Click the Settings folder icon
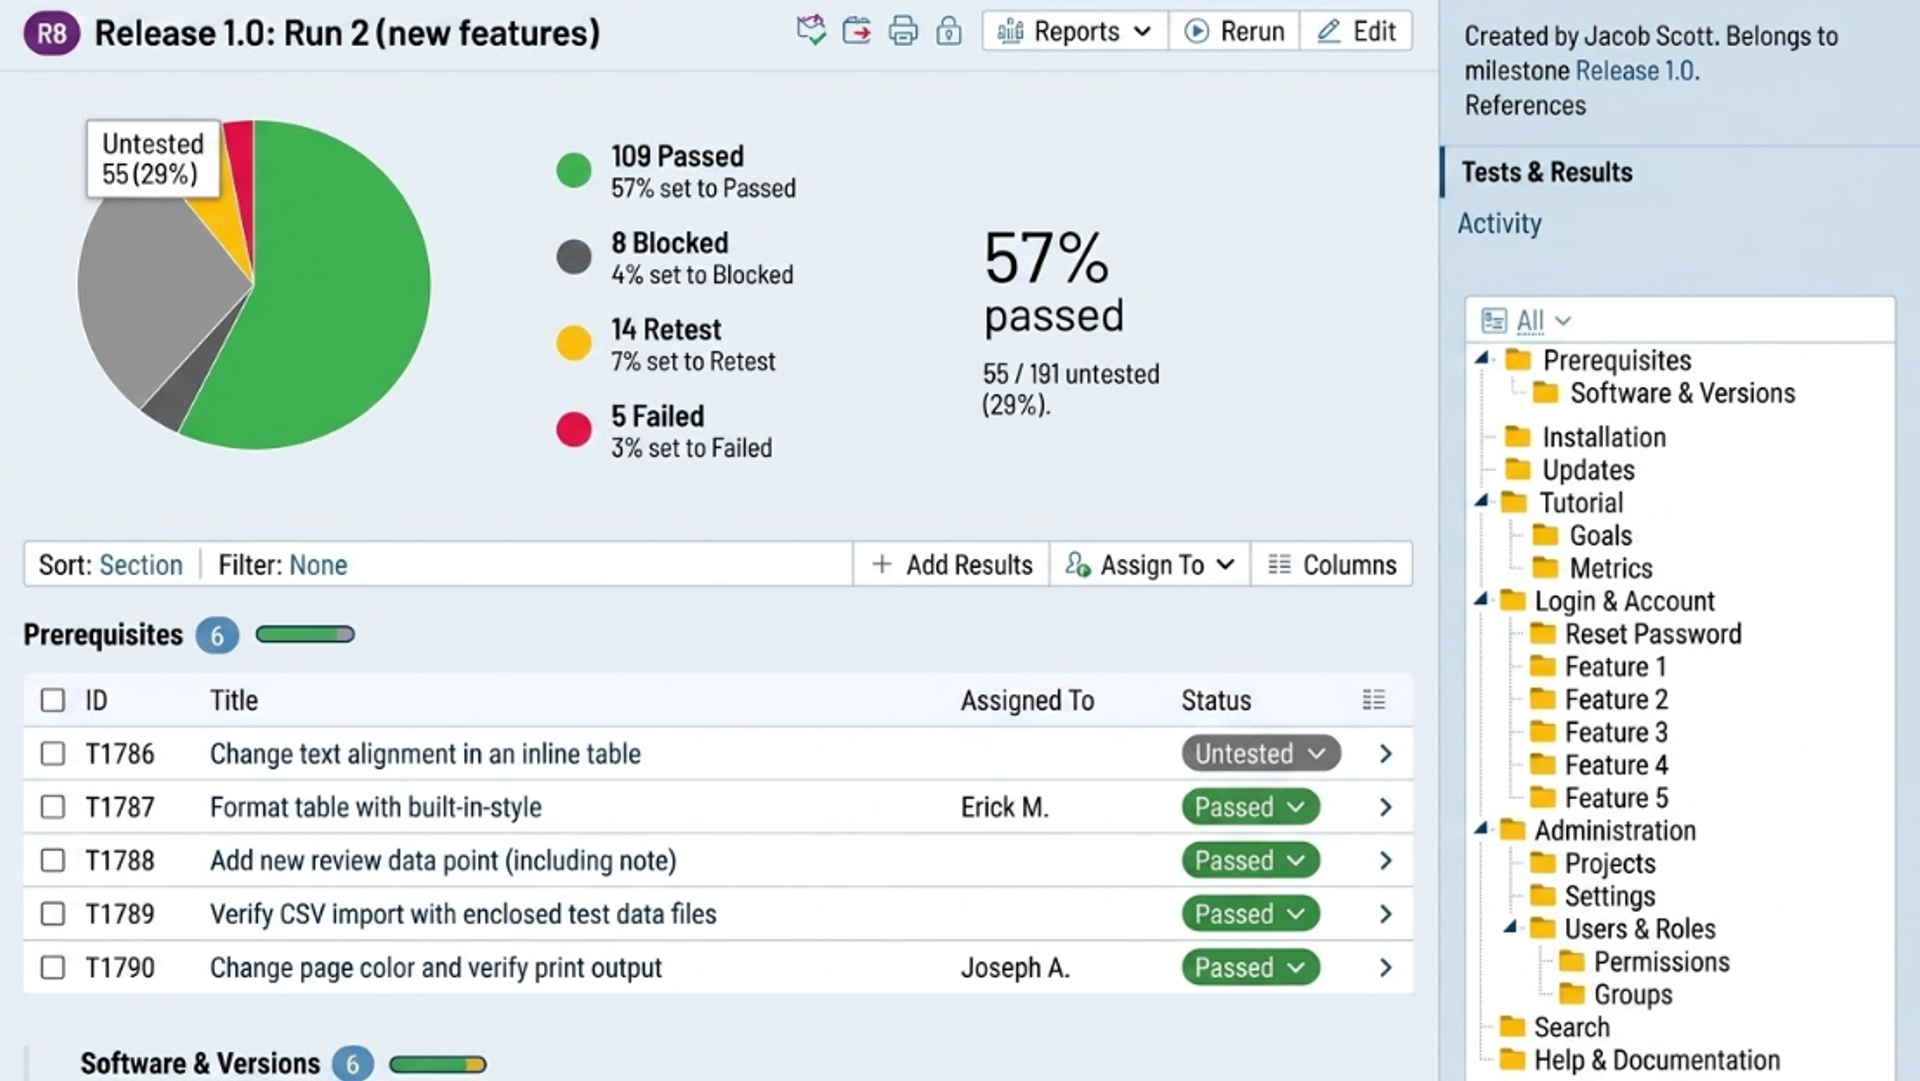1920x1081 pixels. (1543, 895)
